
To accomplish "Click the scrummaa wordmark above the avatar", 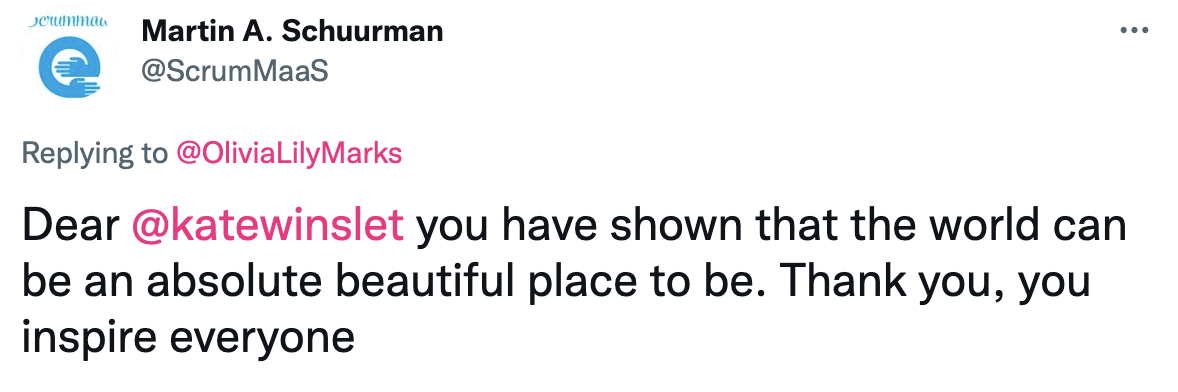I will pos(68,20).
